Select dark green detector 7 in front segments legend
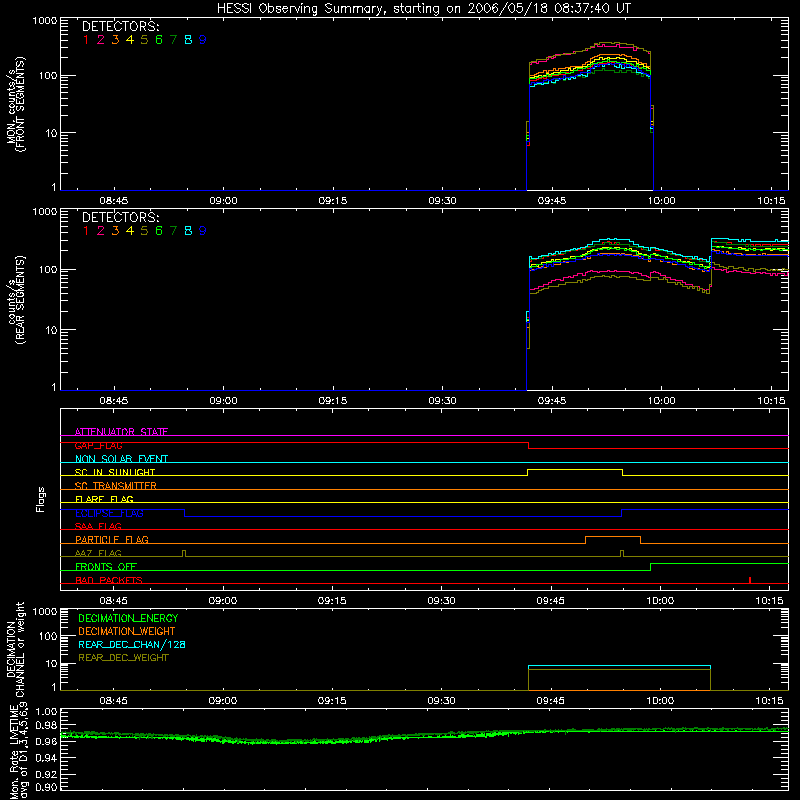 click(x=173, y=40)
